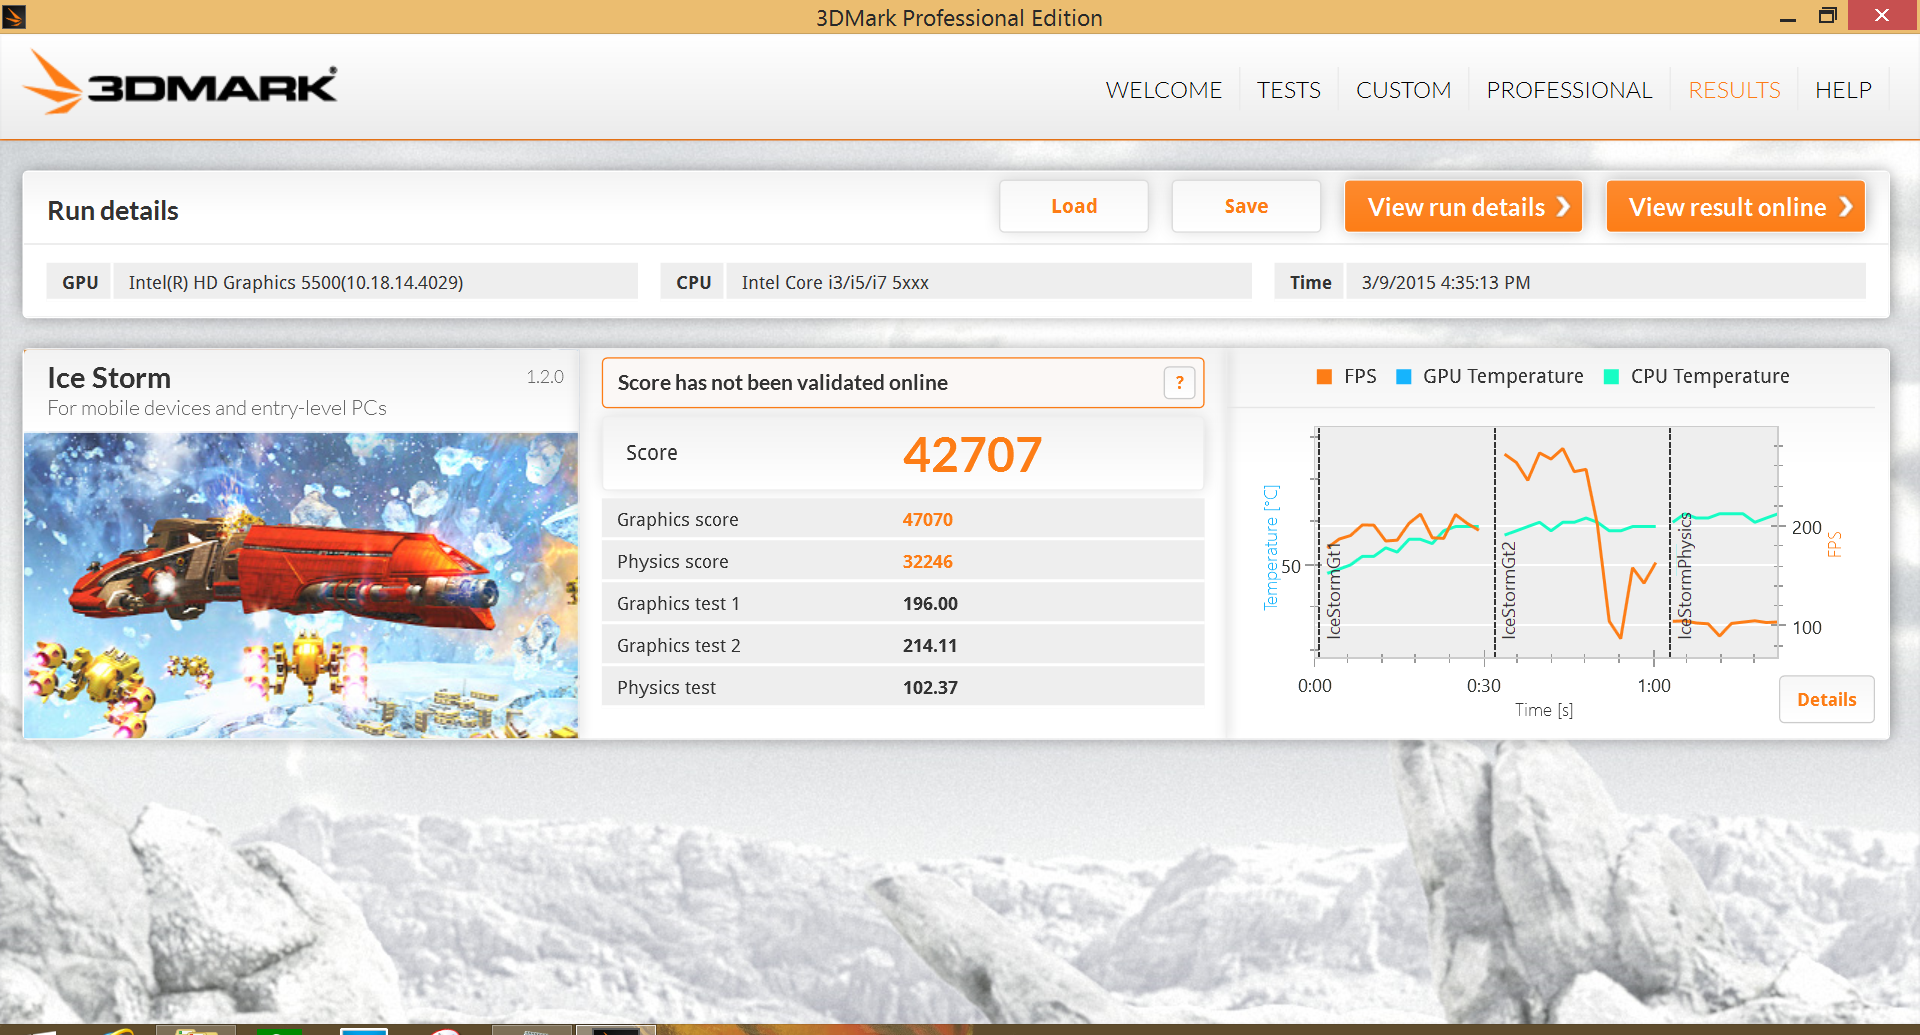Viewport: 1920px width, 1035px height.
Task: Select the RESULTS tab
Action: (x=1734, y=90)
